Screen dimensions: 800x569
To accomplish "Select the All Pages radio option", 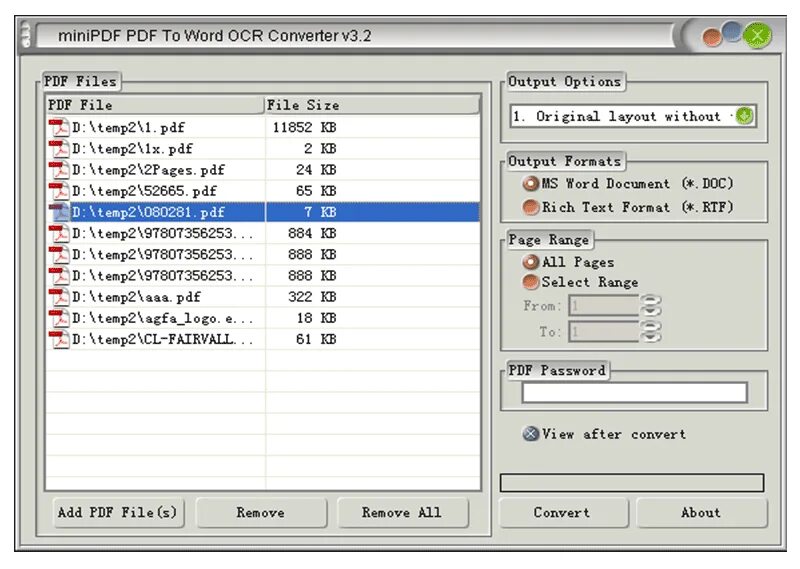I will (568, 262).
